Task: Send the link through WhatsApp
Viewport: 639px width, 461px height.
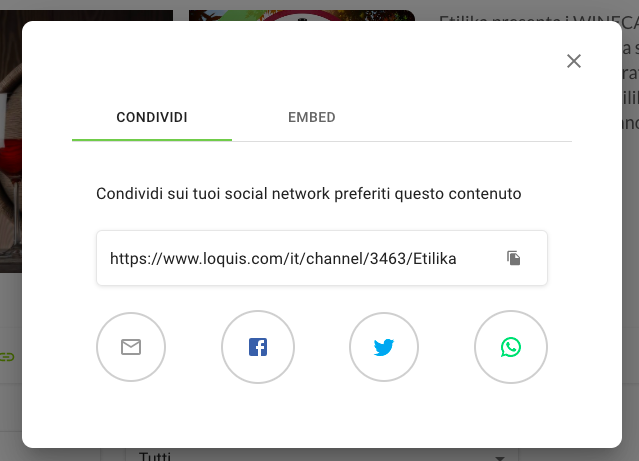Action: point(511,347)
